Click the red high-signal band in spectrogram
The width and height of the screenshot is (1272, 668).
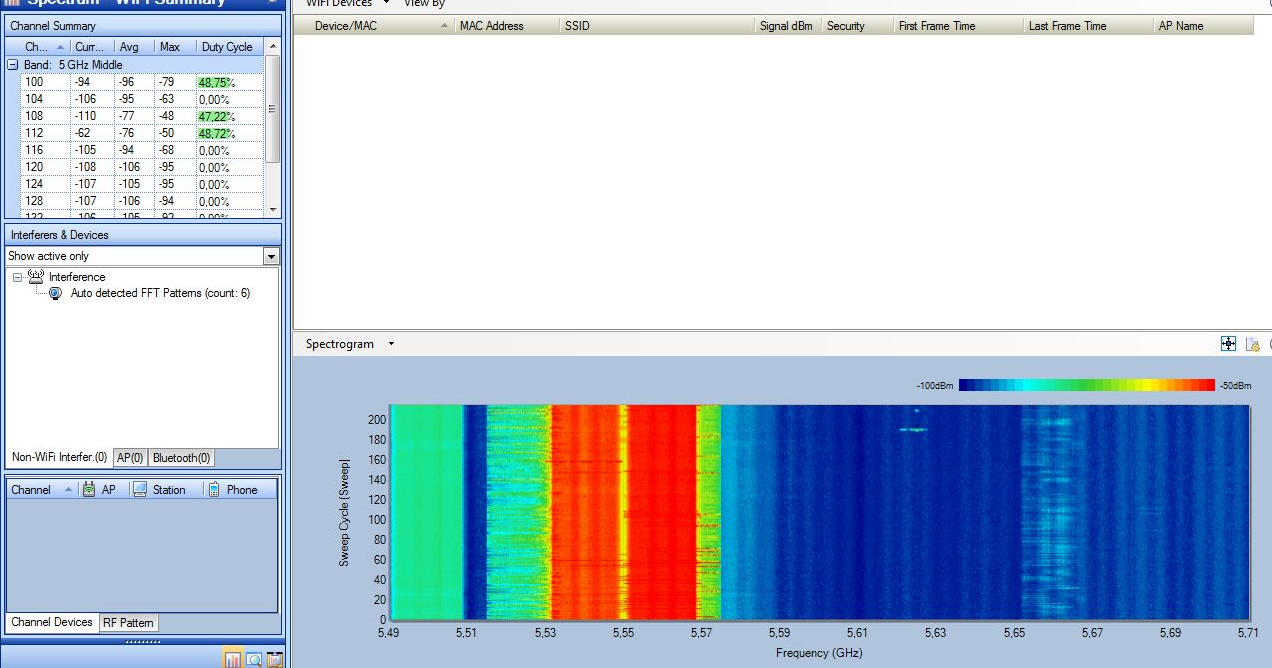[x=660, y=512]
